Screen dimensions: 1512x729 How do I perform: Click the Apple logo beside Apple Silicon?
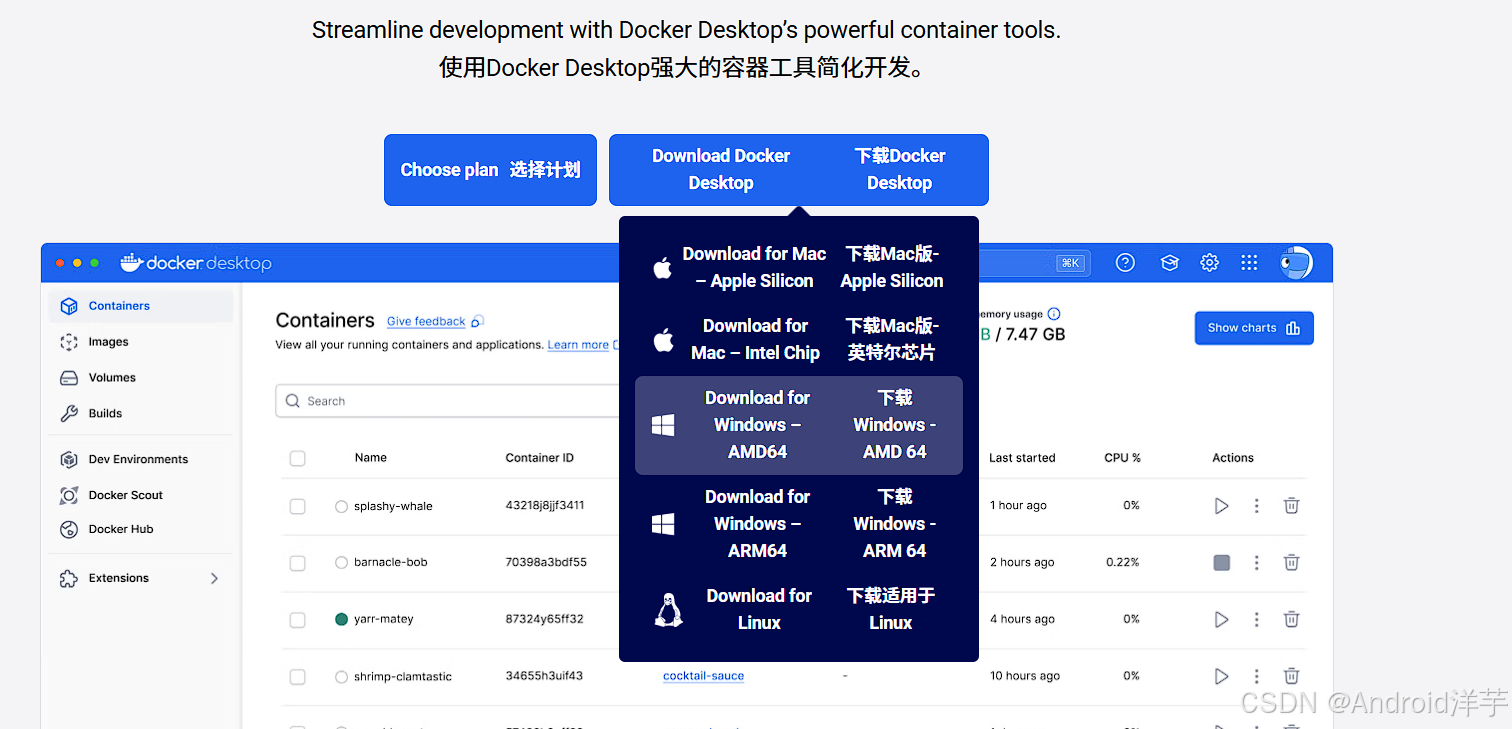pyautogui.click(x=662, y=267)
